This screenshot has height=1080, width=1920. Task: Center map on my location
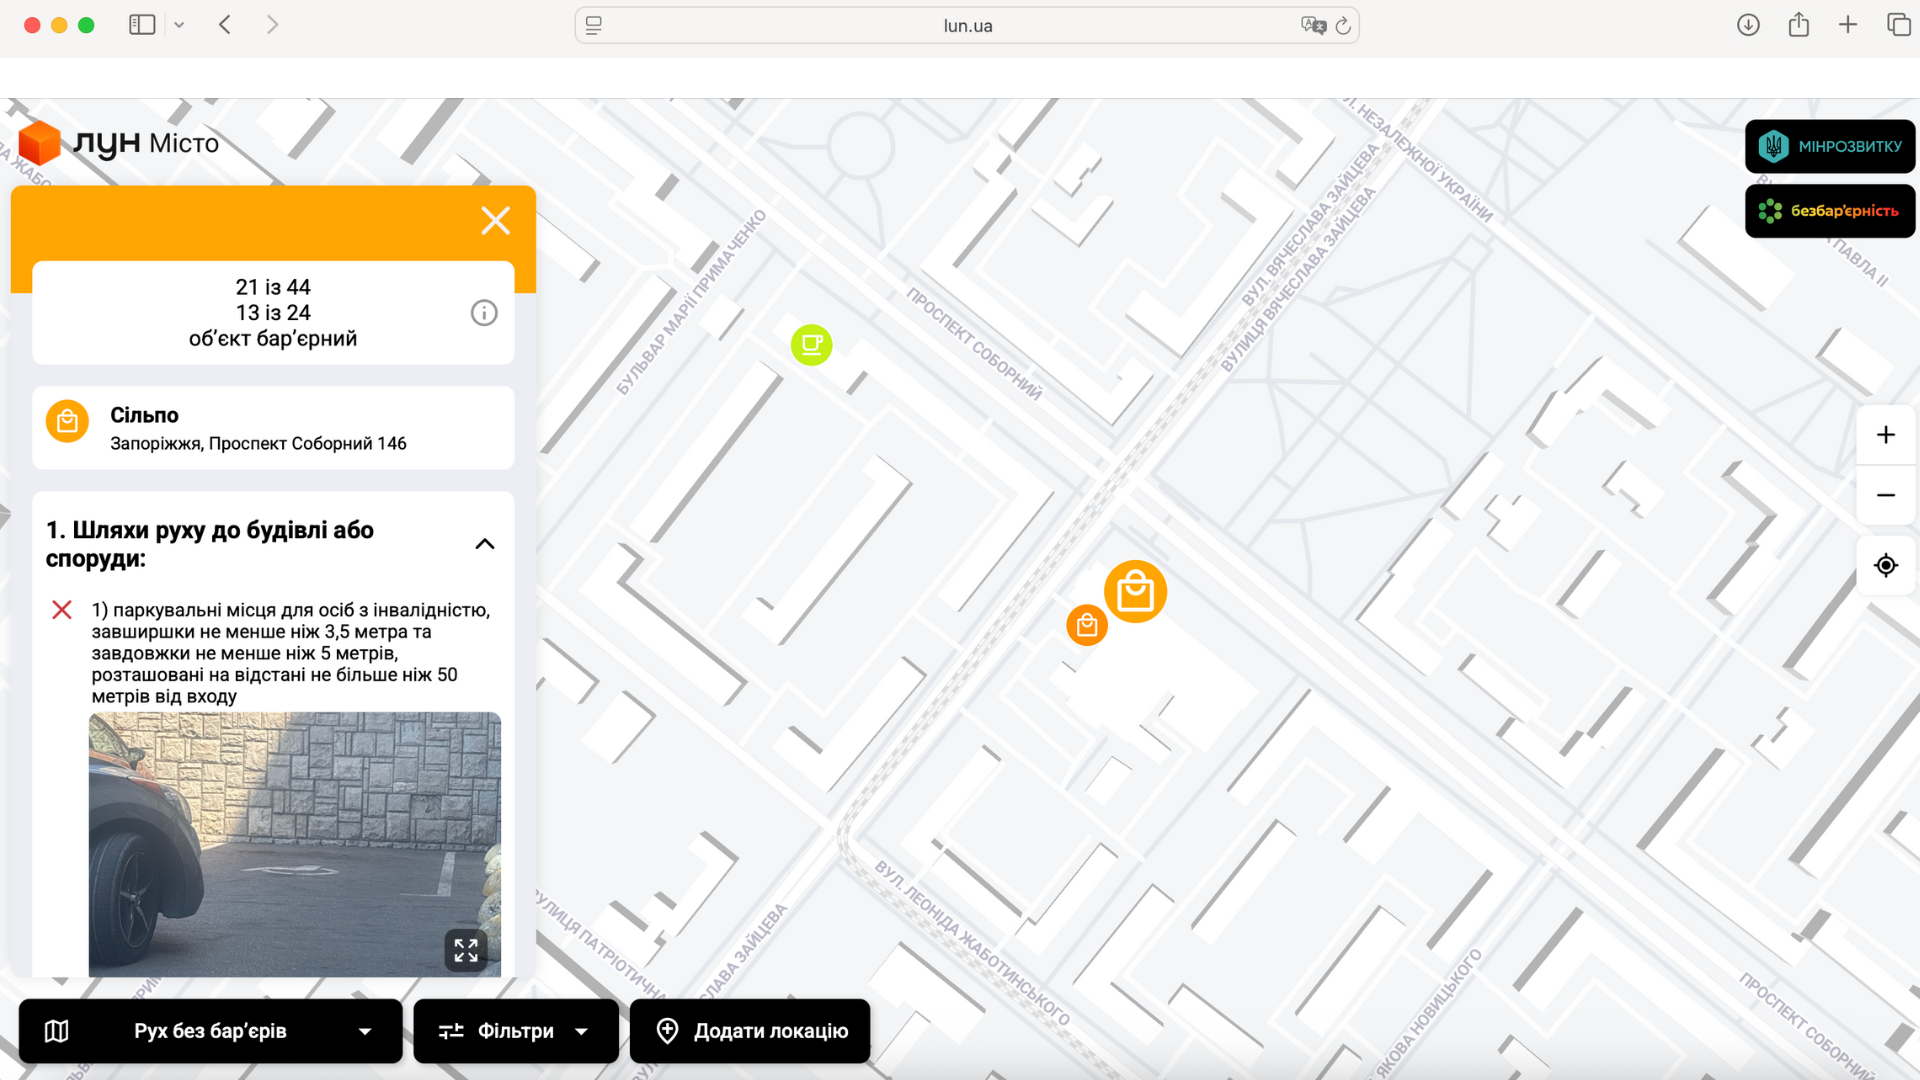pyautogui.click(x=1885, y=566)
